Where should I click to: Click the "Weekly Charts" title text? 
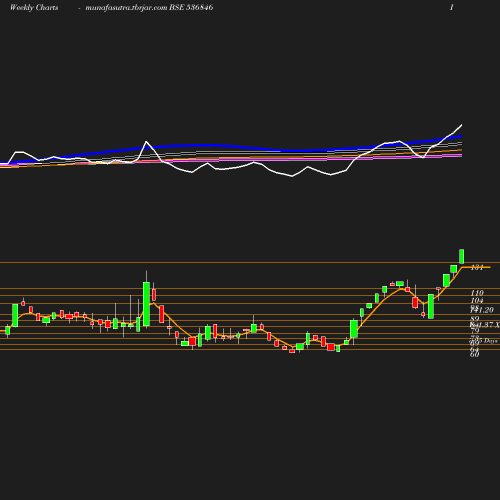point(34,7)
